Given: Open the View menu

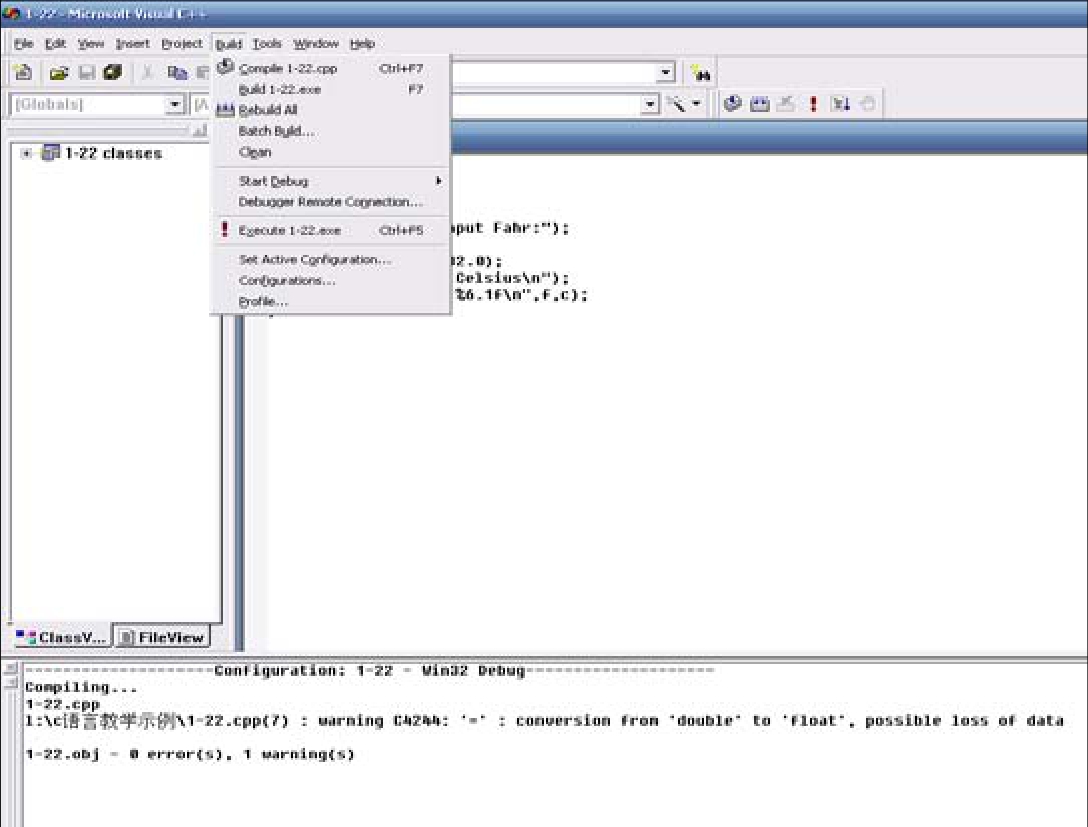Looking at the screenshot, I should click(91, 44).
